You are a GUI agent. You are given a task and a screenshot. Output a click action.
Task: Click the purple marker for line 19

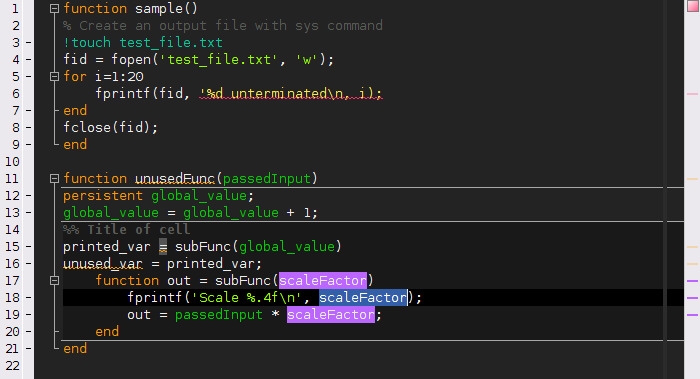pos(692,315)
